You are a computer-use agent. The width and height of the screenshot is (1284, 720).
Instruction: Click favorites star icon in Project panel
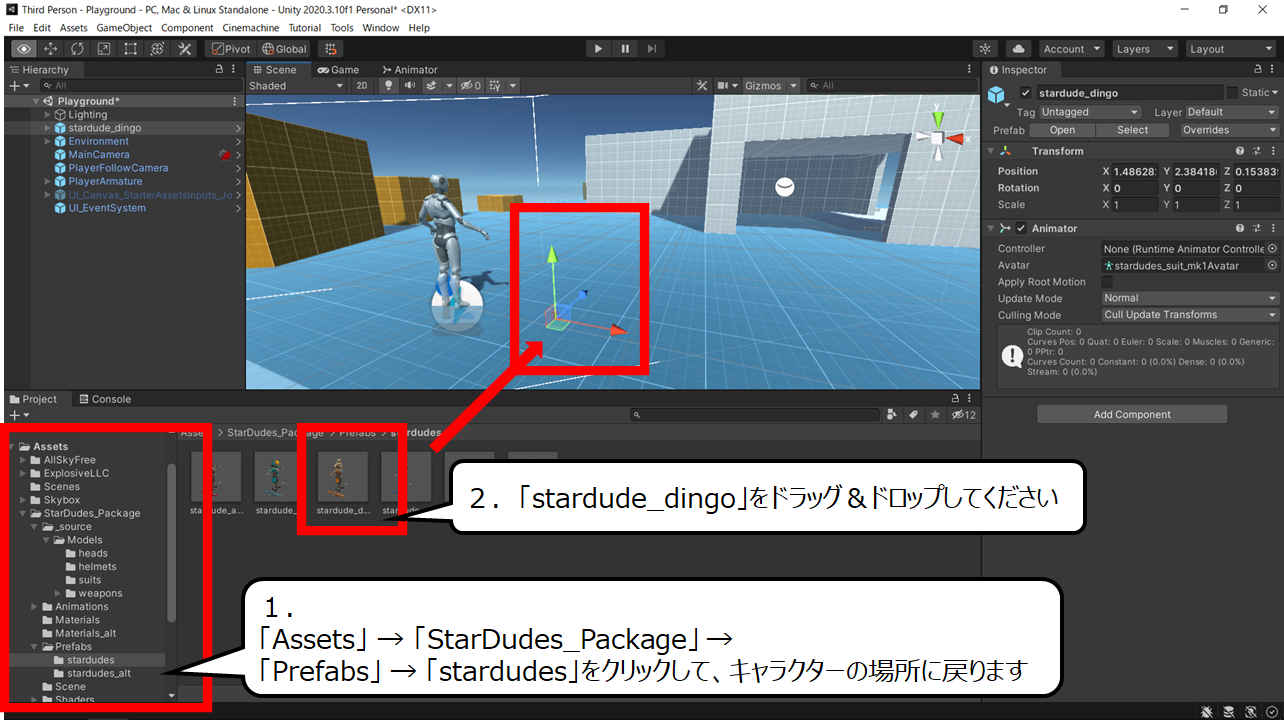click(x=935, y=415)
